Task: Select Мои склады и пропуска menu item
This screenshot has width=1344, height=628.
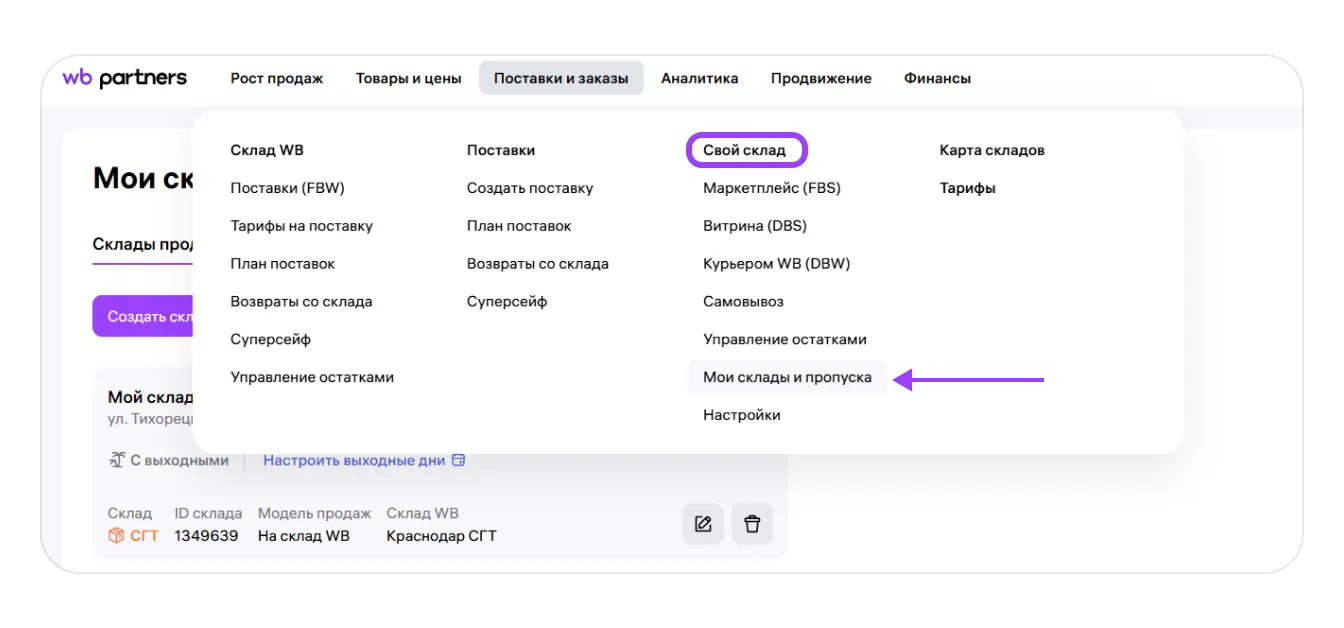Action: tap(787, 377)
